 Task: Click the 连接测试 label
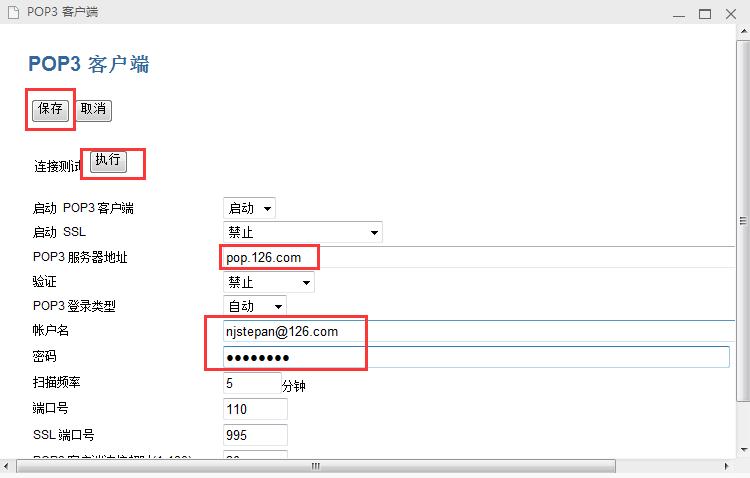tap(57, 167)
